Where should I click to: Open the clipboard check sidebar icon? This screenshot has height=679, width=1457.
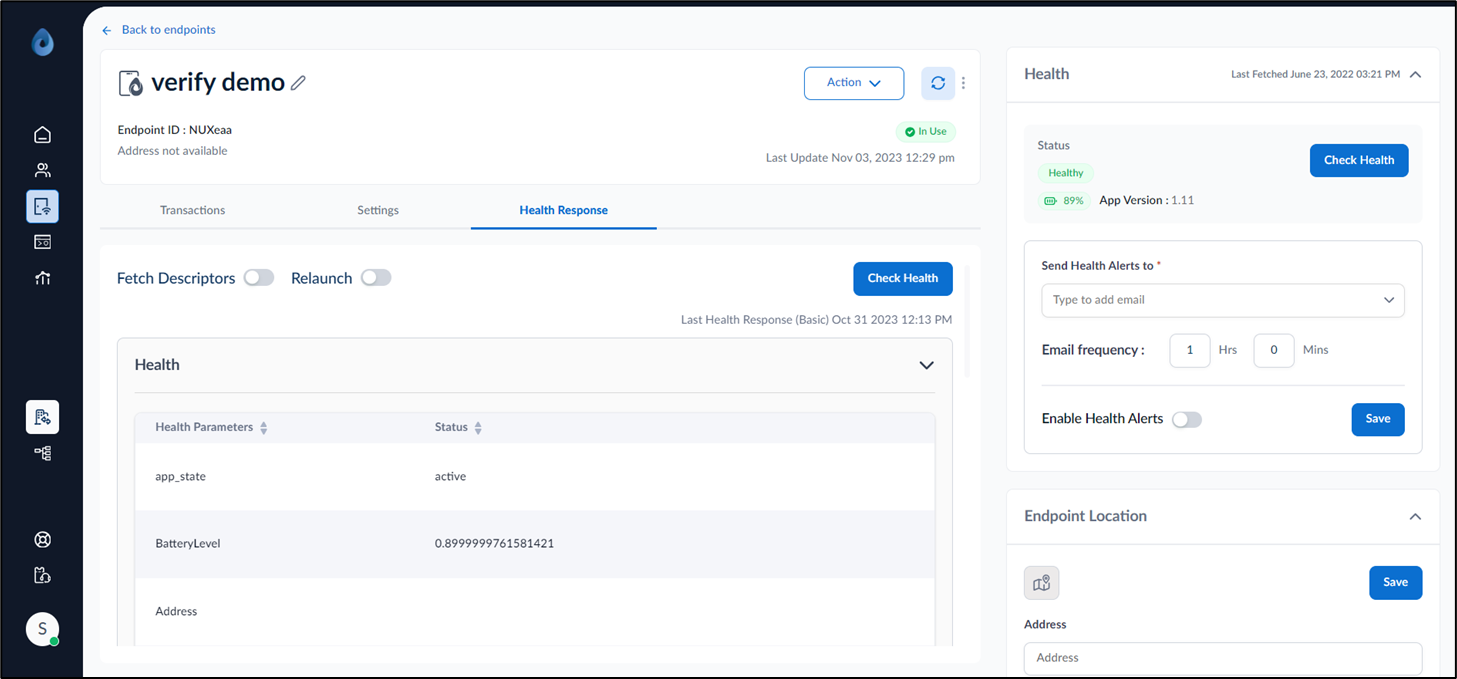[x=42, y=575]
